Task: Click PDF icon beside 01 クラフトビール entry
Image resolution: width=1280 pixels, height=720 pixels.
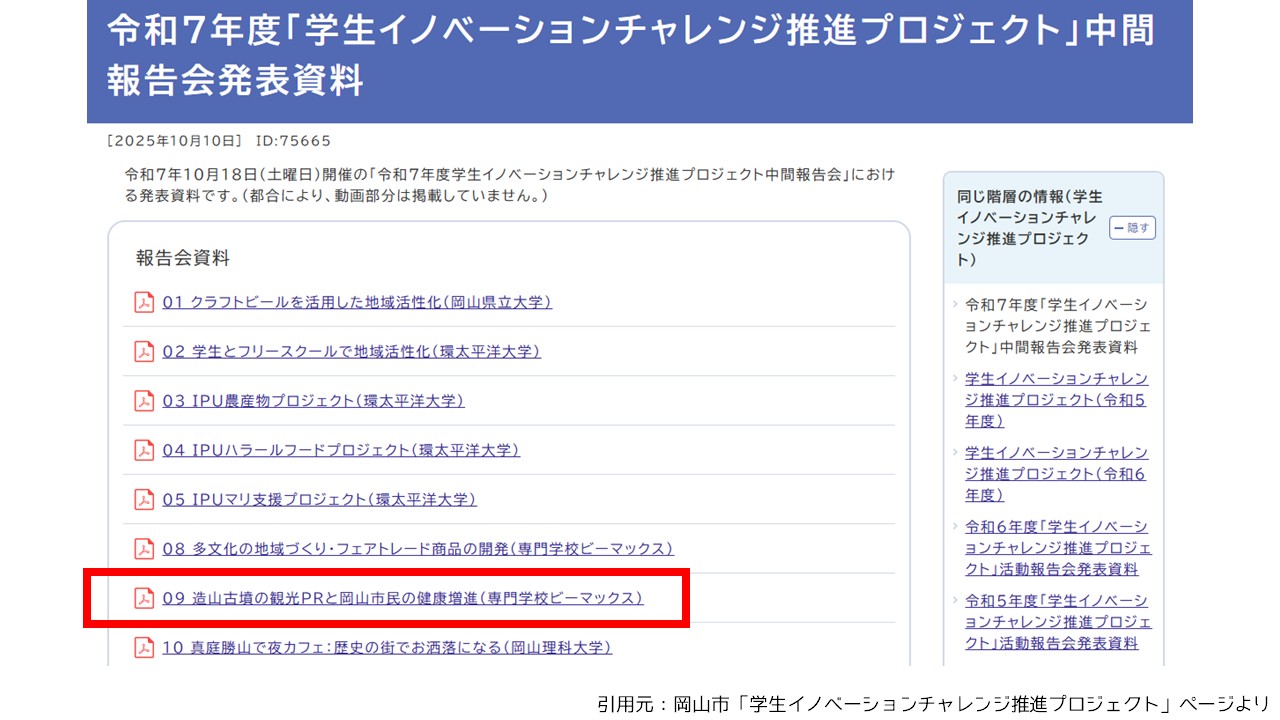Action: coord(144,302)
